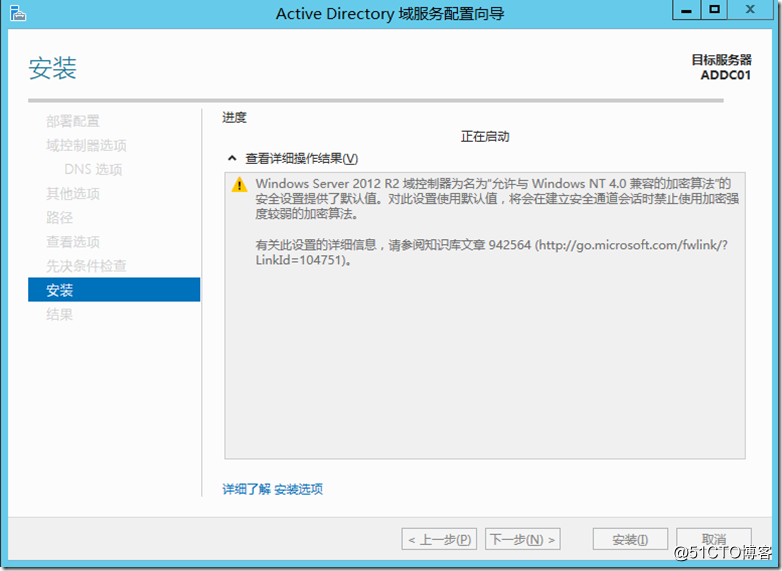Click the 取消 button

(714, 539)
